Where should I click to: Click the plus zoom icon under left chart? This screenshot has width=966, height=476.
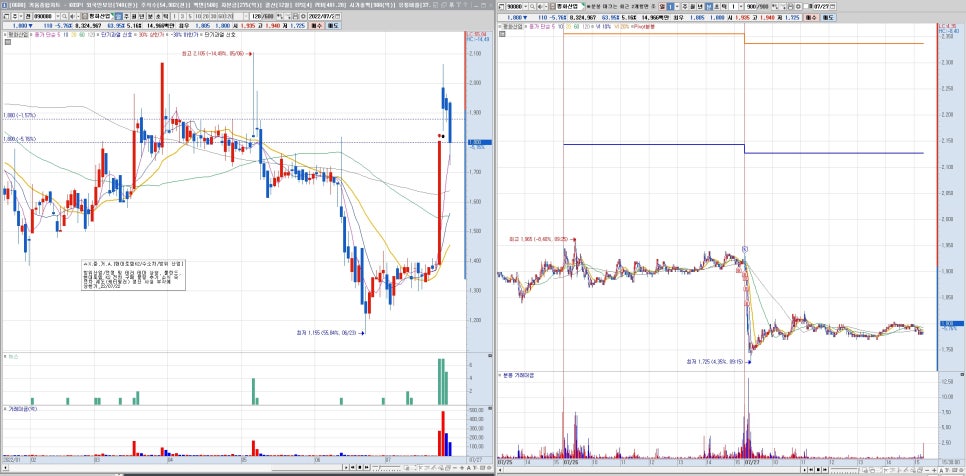tap(462, 468)
